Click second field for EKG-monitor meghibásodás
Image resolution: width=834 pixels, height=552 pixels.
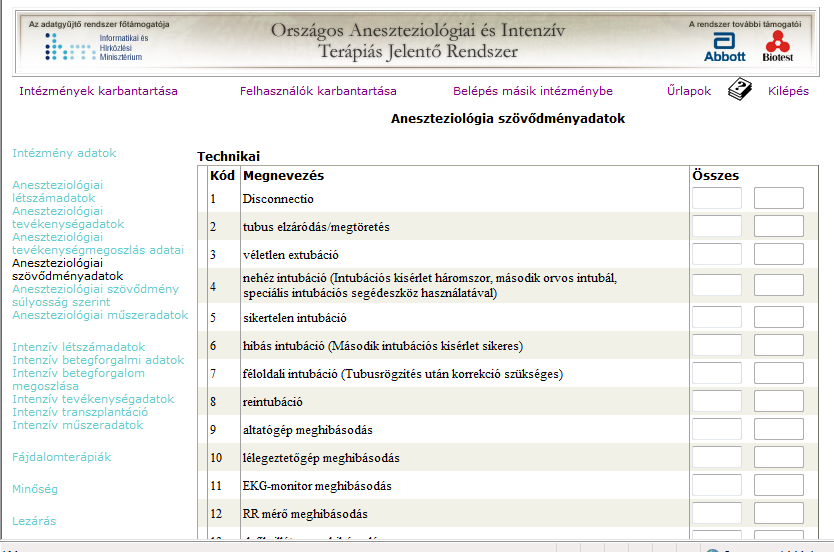pos(779,485)
